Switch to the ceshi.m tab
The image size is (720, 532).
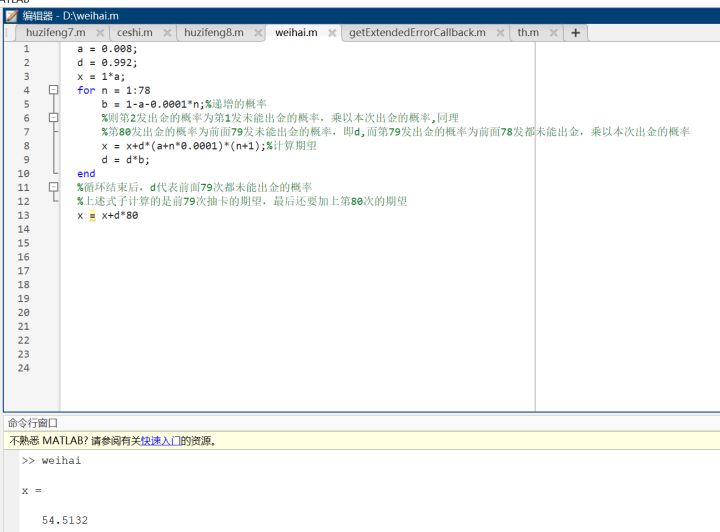click(x=135, y=33)
